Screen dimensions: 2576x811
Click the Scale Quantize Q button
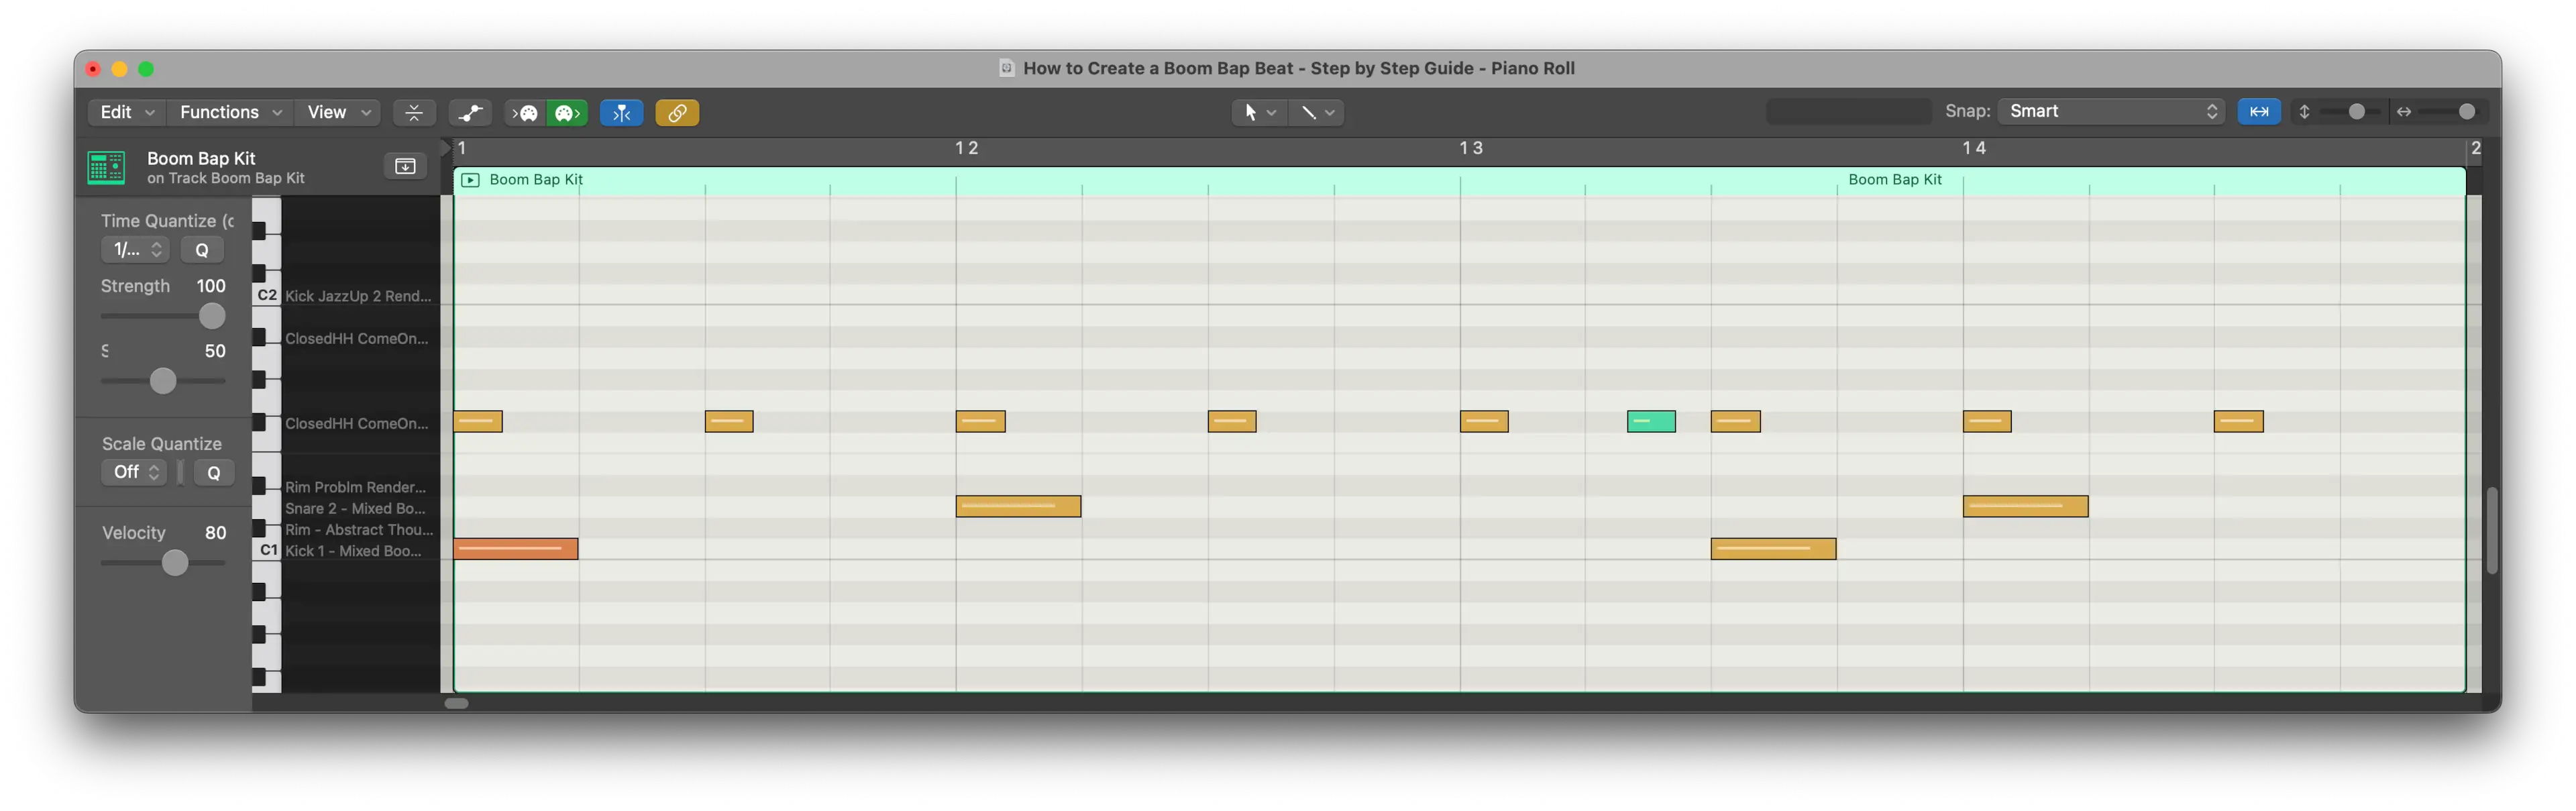click(x=213, y=473)
